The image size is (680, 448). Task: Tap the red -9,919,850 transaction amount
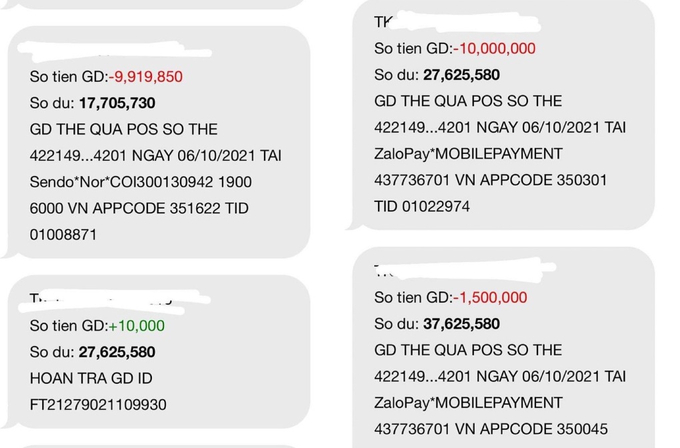146,76
